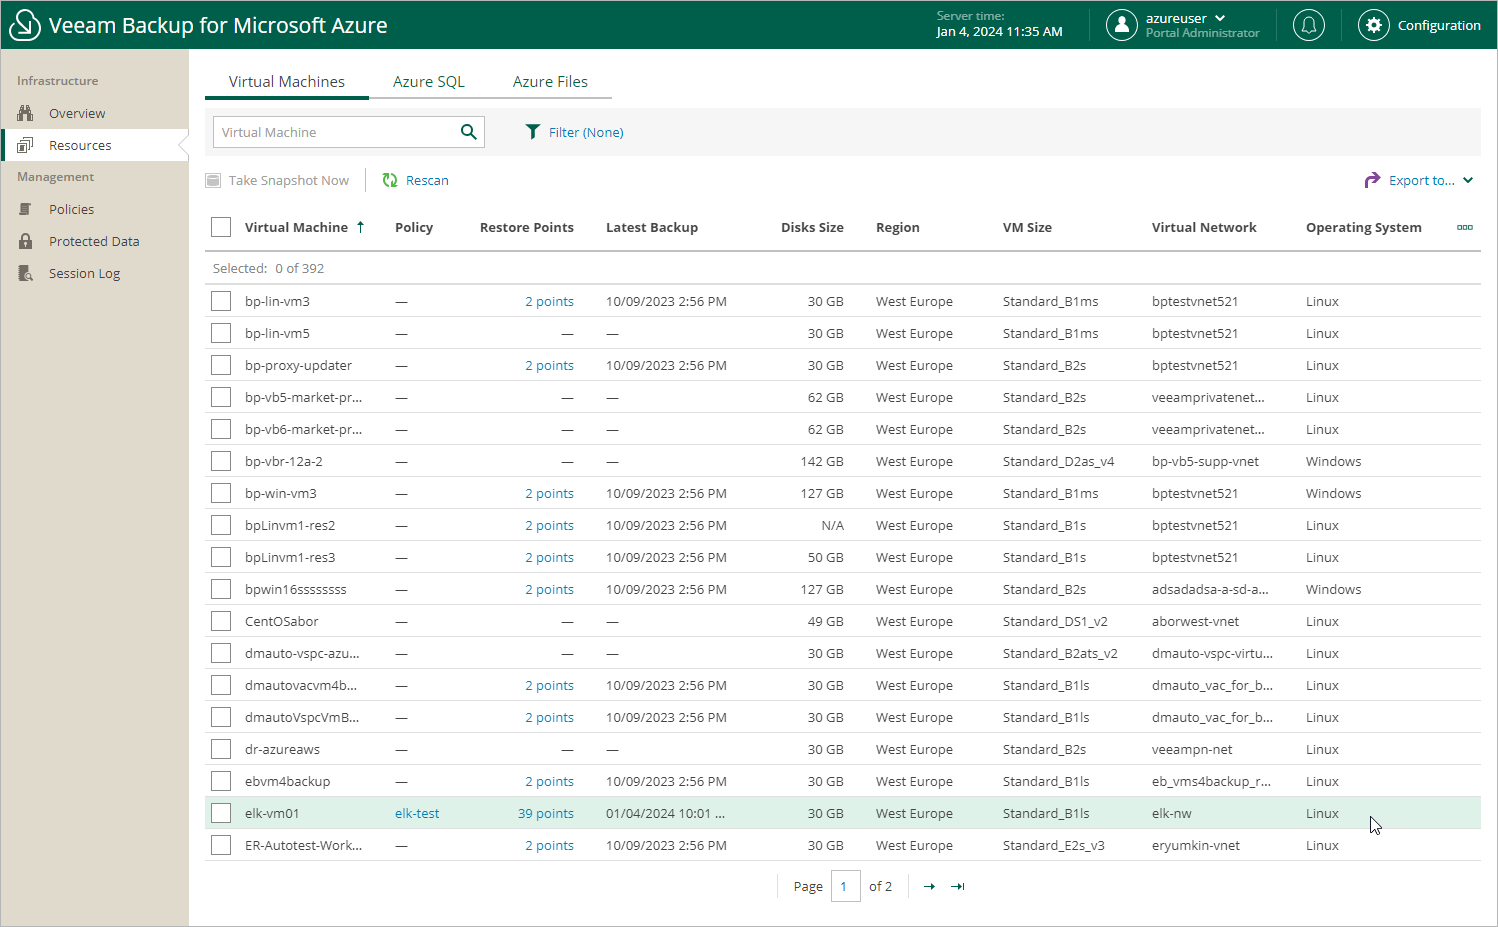Viewport: 1498px width, 927px height.
Task: Open bp-lin-vm3 2 points link
Action: (550, 301)
